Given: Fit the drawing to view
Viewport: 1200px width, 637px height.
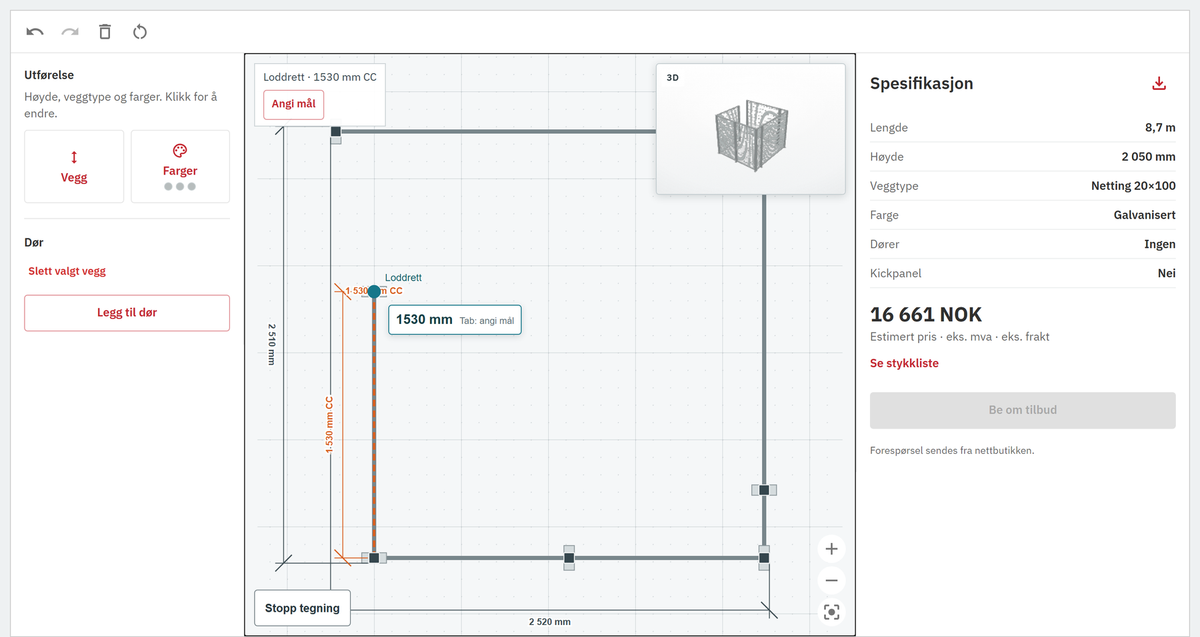Looking at the screenshot, I should [831, 612].
